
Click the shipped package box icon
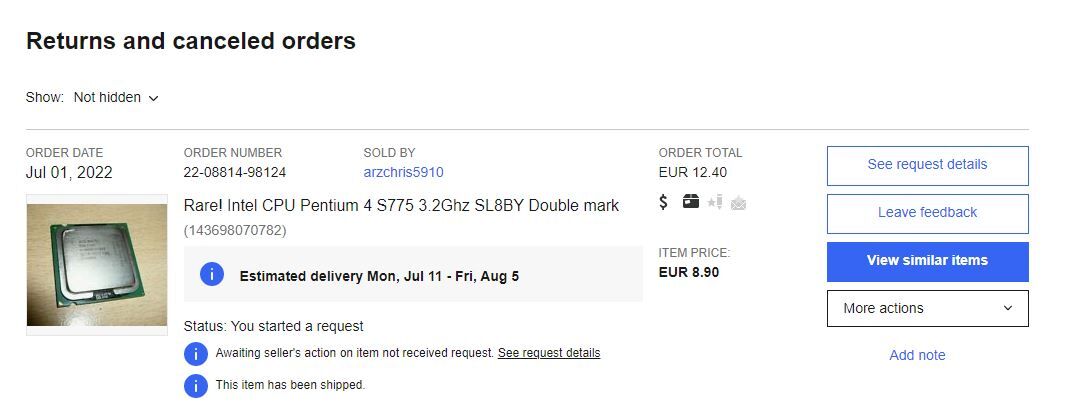[x=691, y=202]
